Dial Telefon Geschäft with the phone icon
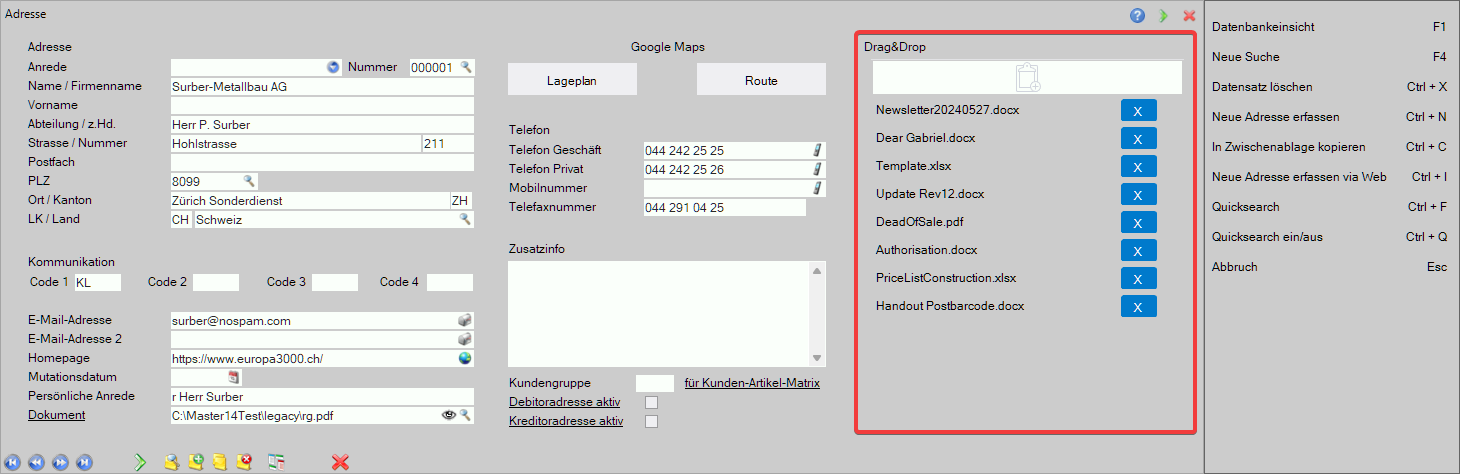This screenshot has height=474, width=1460. [817, 151]
